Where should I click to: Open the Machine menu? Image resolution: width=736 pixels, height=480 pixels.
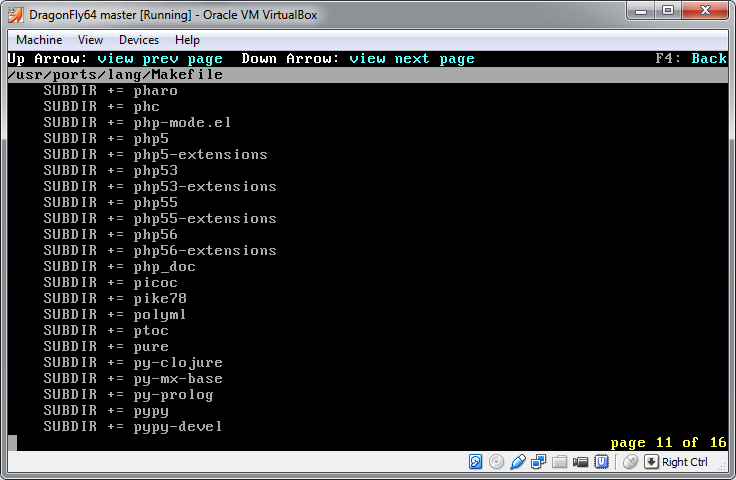point(39,40)
